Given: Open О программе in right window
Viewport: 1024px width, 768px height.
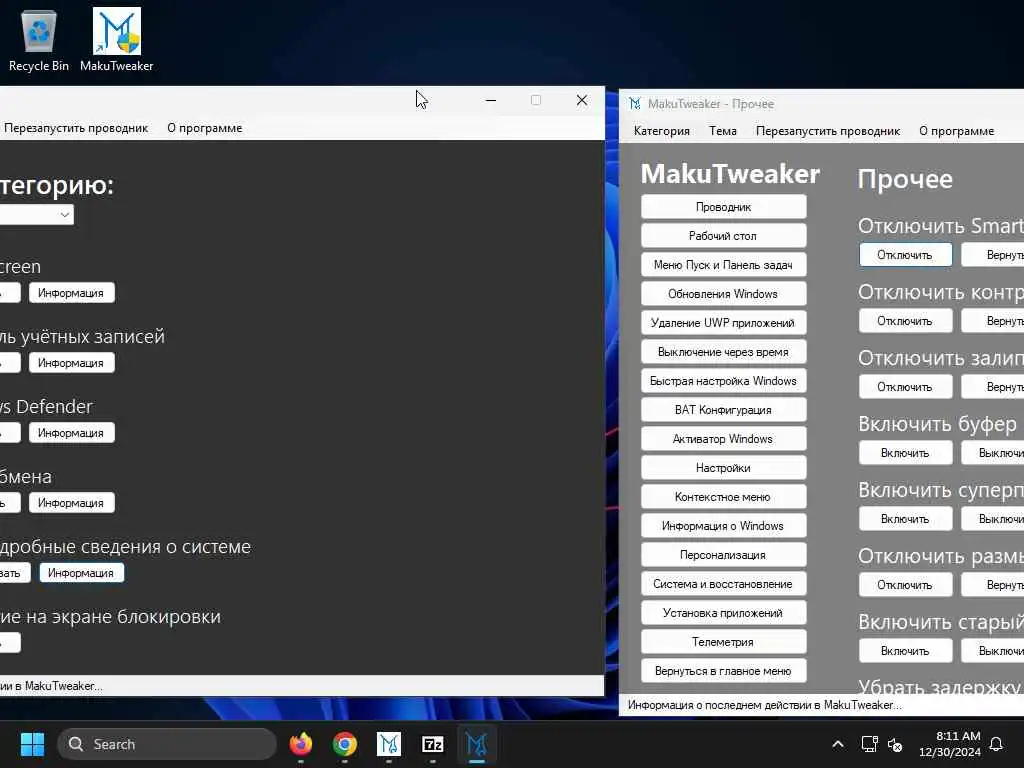Looking at the screenshot, I should tap(956, 131).
